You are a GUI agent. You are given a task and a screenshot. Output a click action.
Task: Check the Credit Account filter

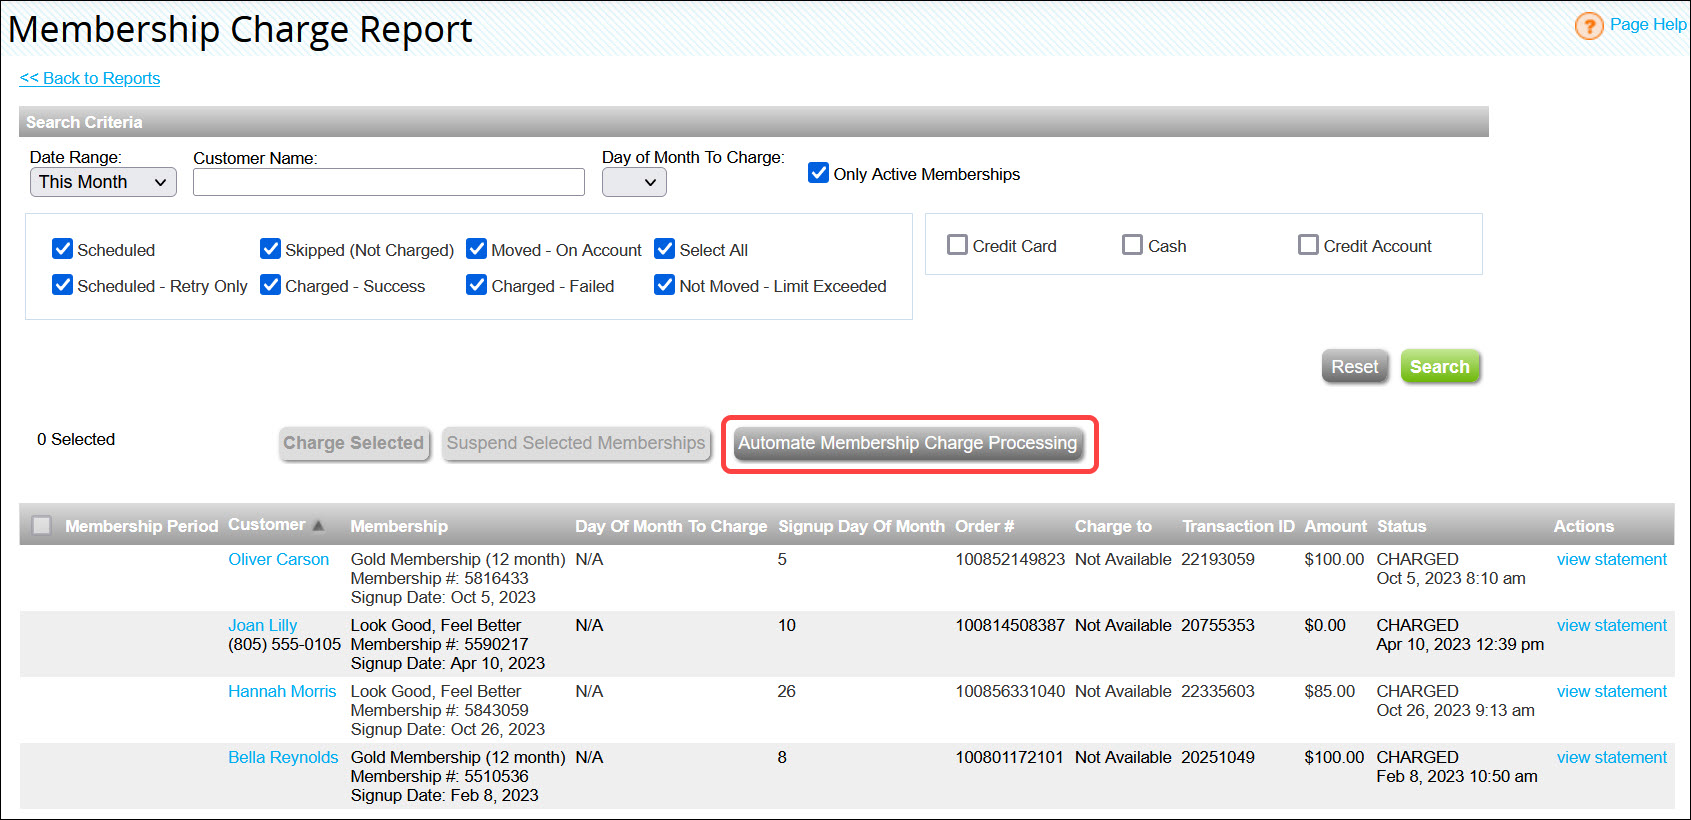[x=1308, y=245]
